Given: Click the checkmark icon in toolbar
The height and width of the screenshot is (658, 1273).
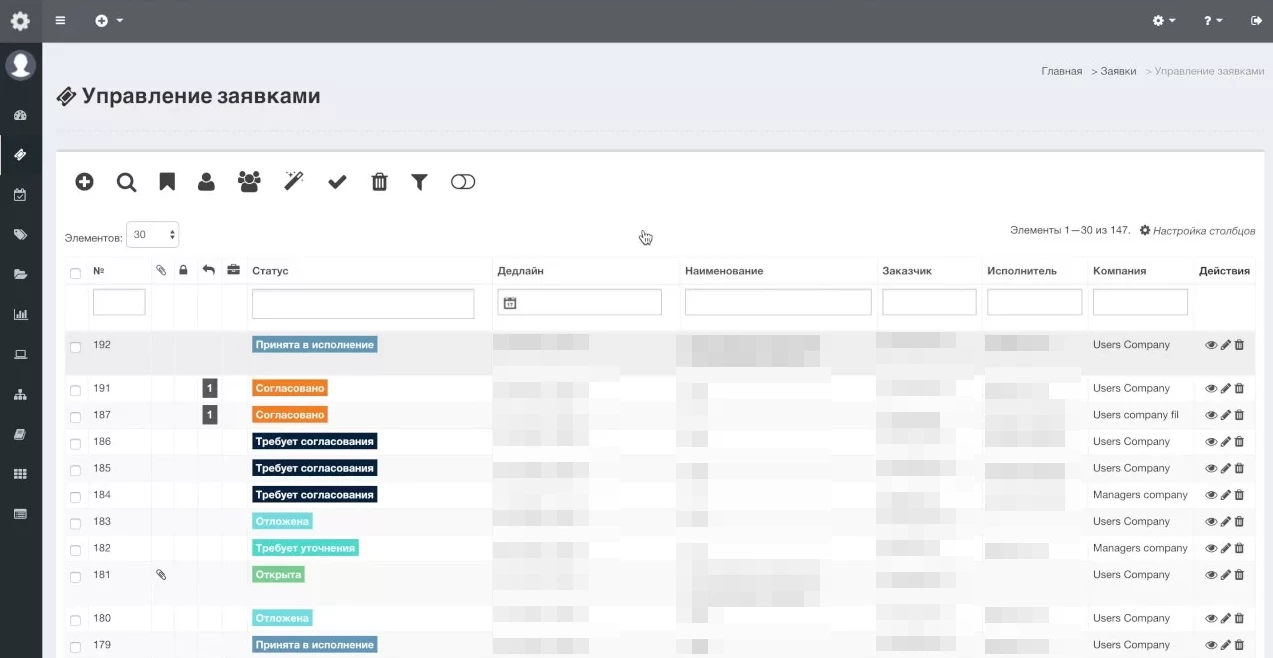Looking at the screenshot, I should (x=337, y=182).
